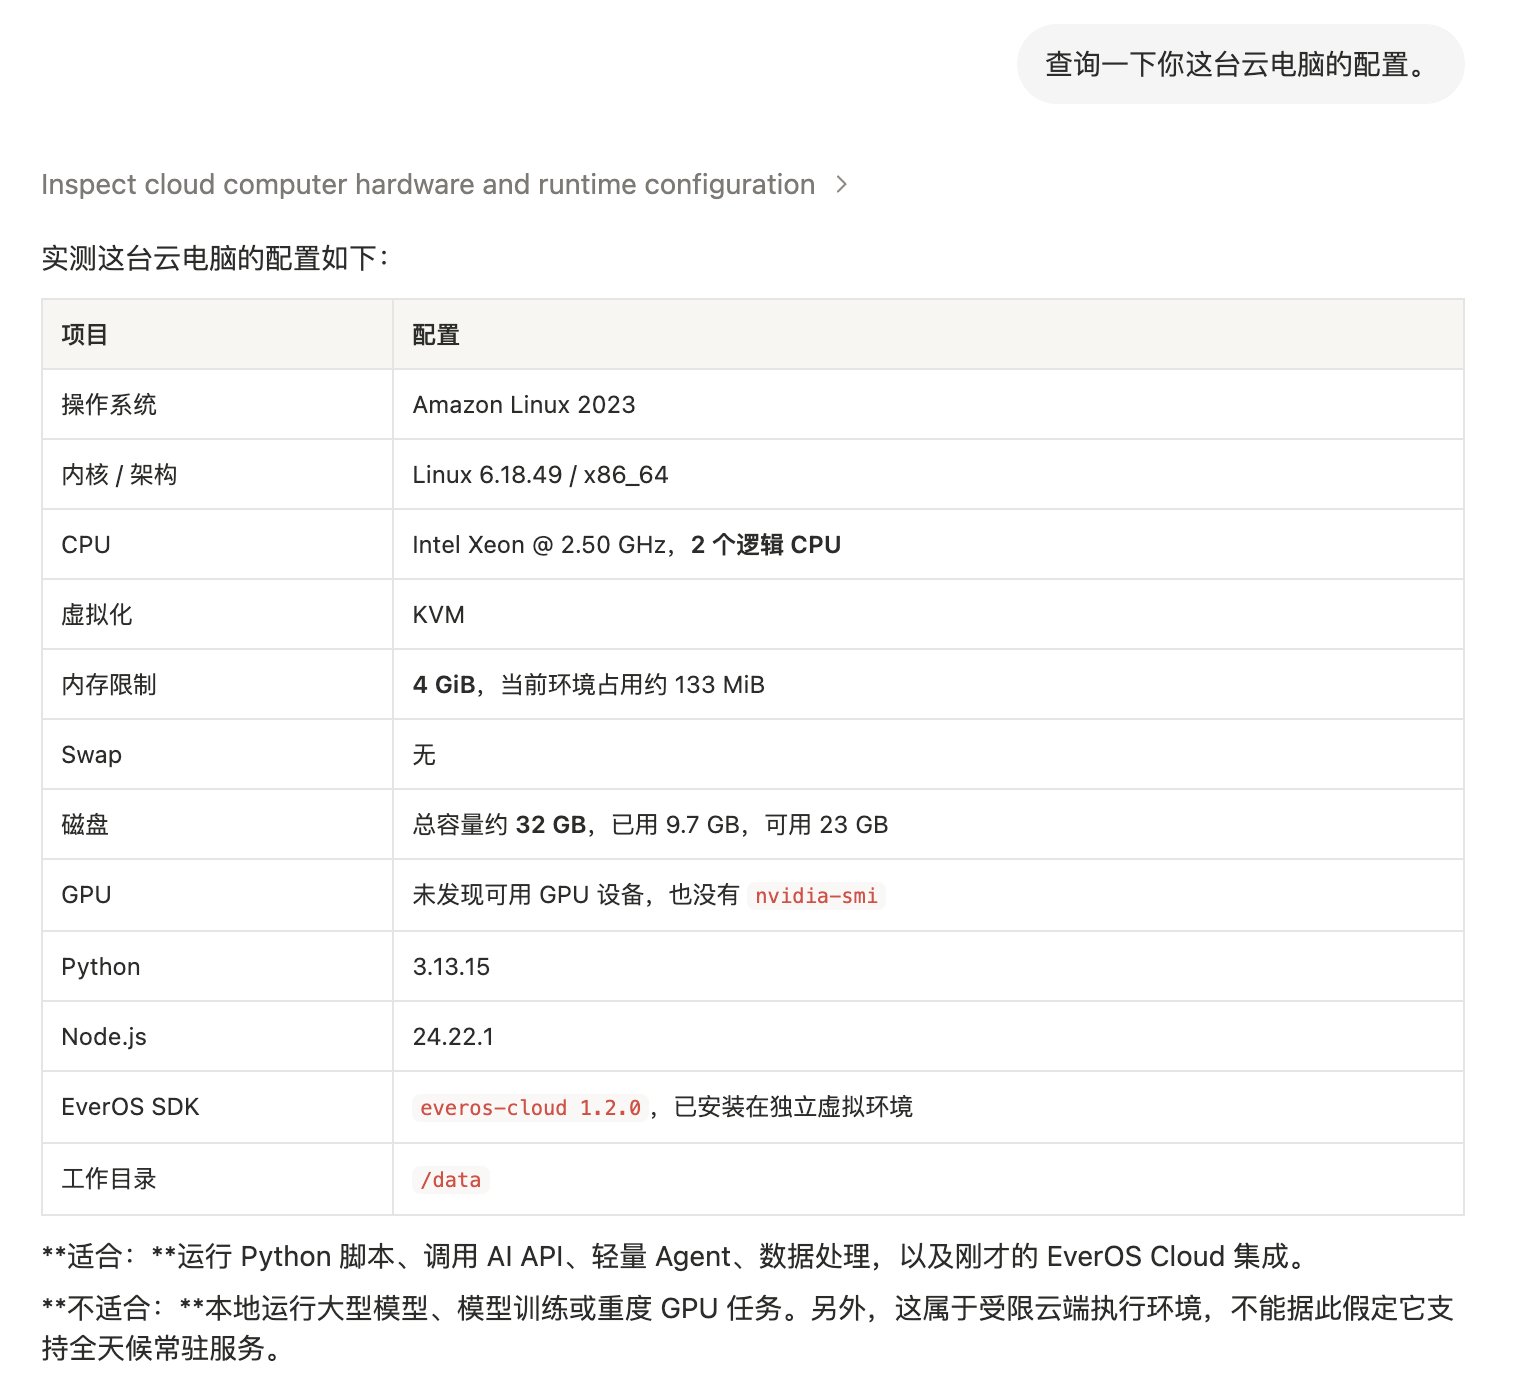
Task: Select the "操作系统" row label
Action: click(109, 404)
